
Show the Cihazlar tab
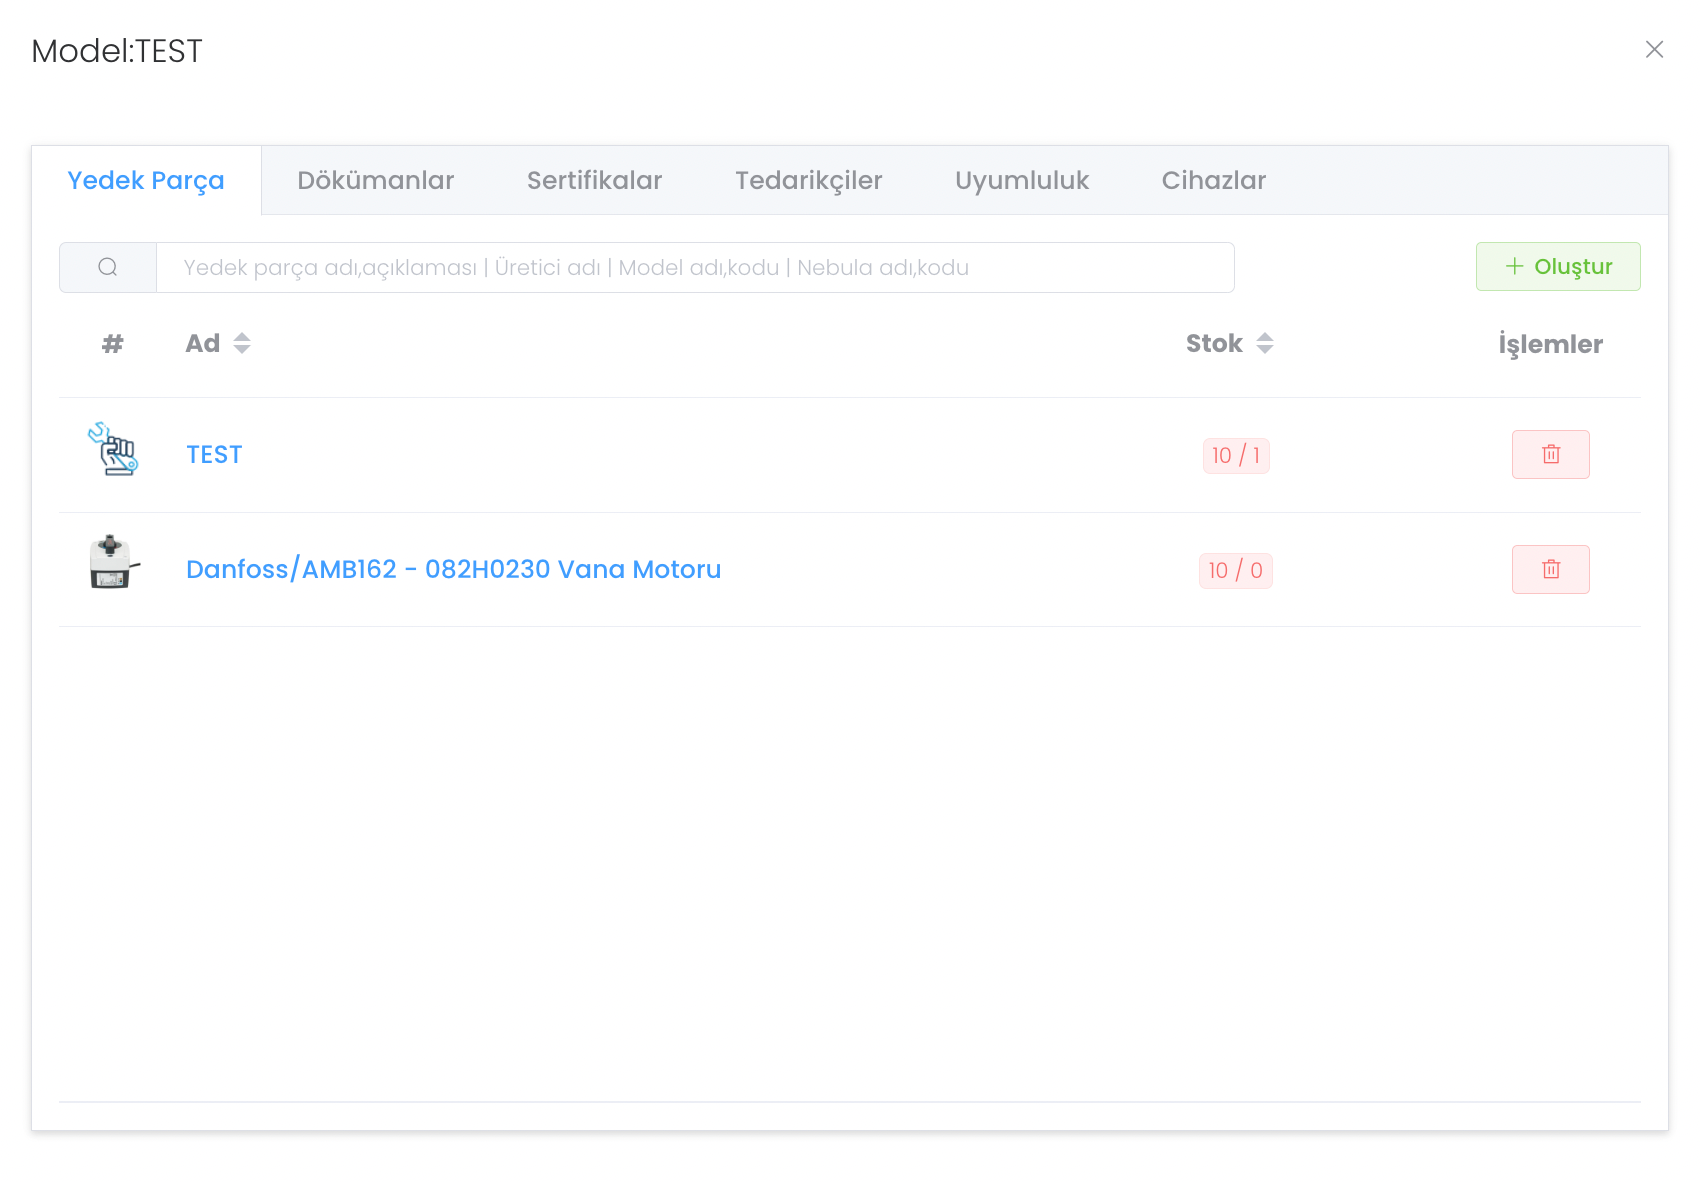(x=1213, y=181)
